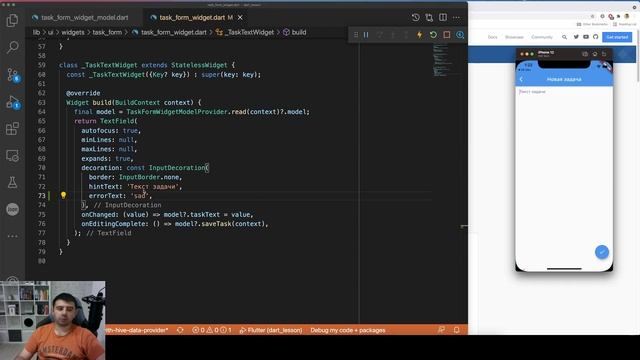Click the browser profile avatar
Screen dimensions: 640x360
(627, 16)
